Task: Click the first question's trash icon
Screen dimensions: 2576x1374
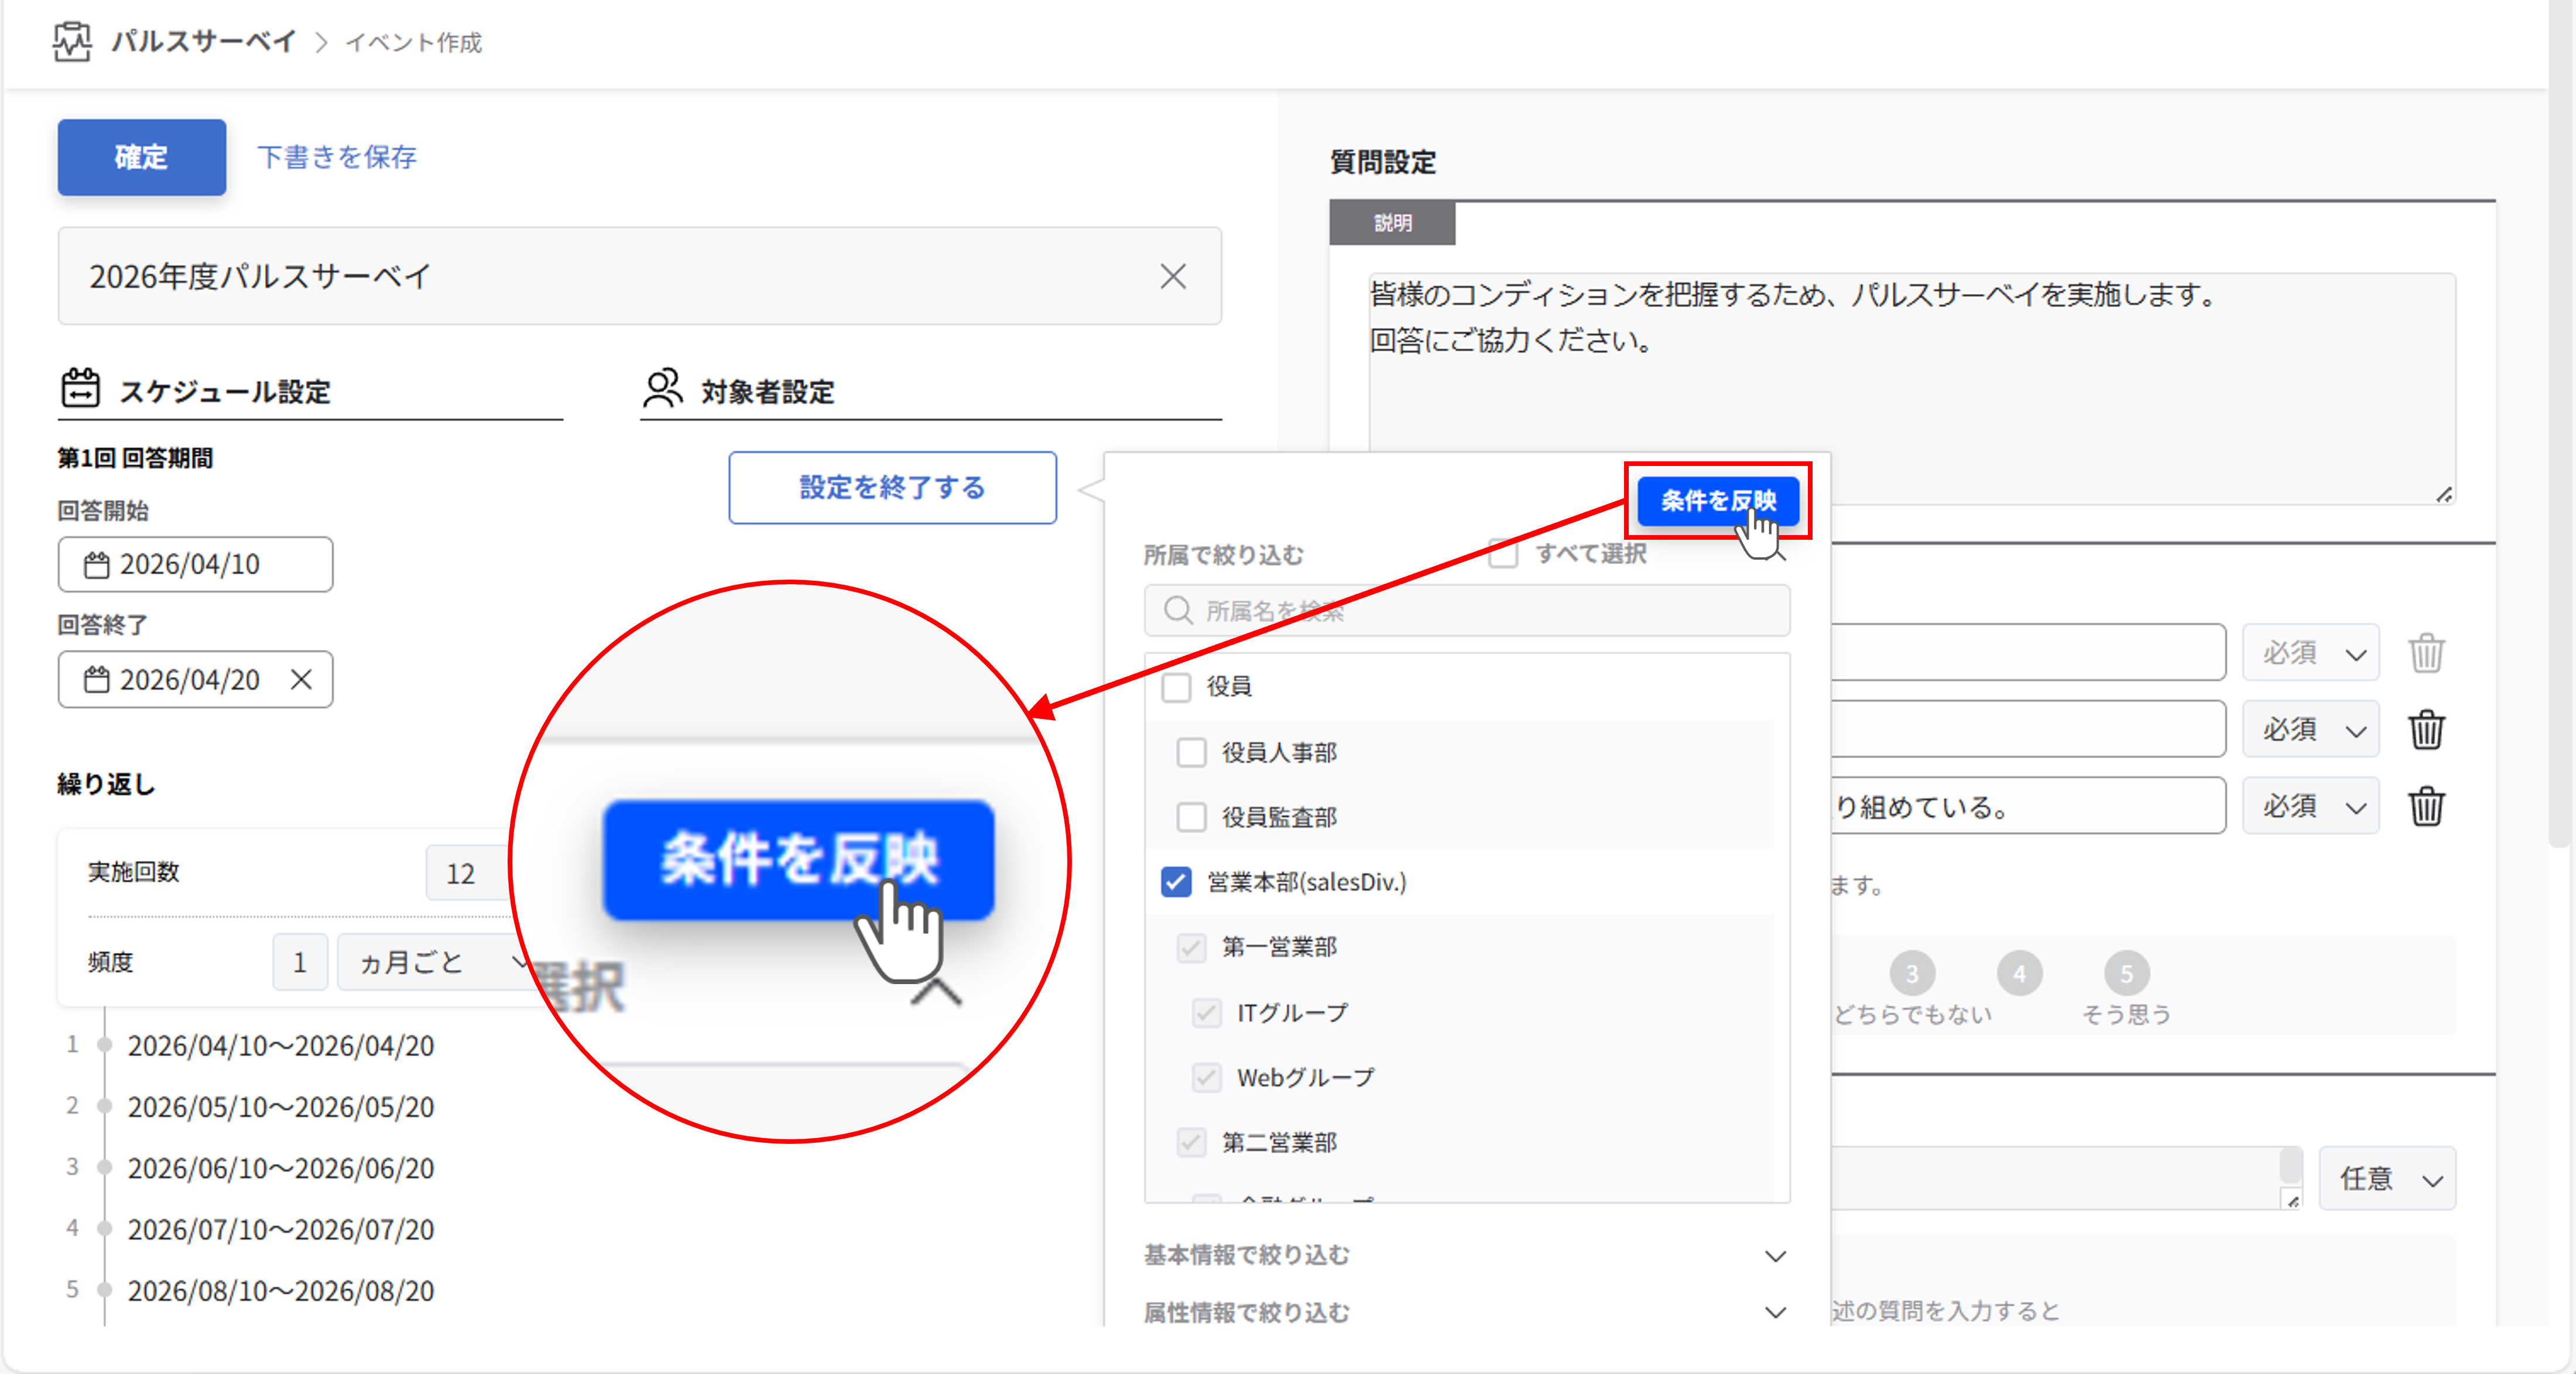Action: (2426, 654)
